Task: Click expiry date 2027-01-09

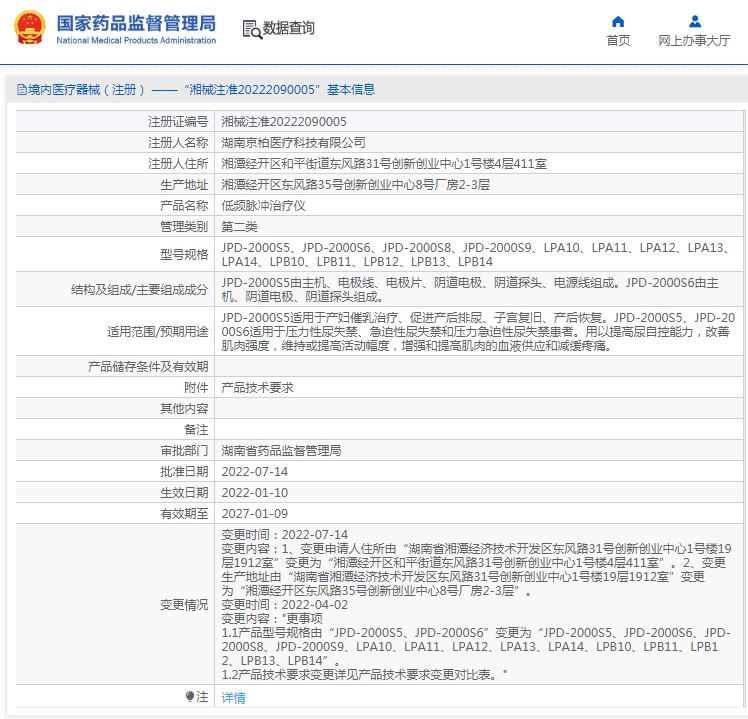Action: click(255, 513)
